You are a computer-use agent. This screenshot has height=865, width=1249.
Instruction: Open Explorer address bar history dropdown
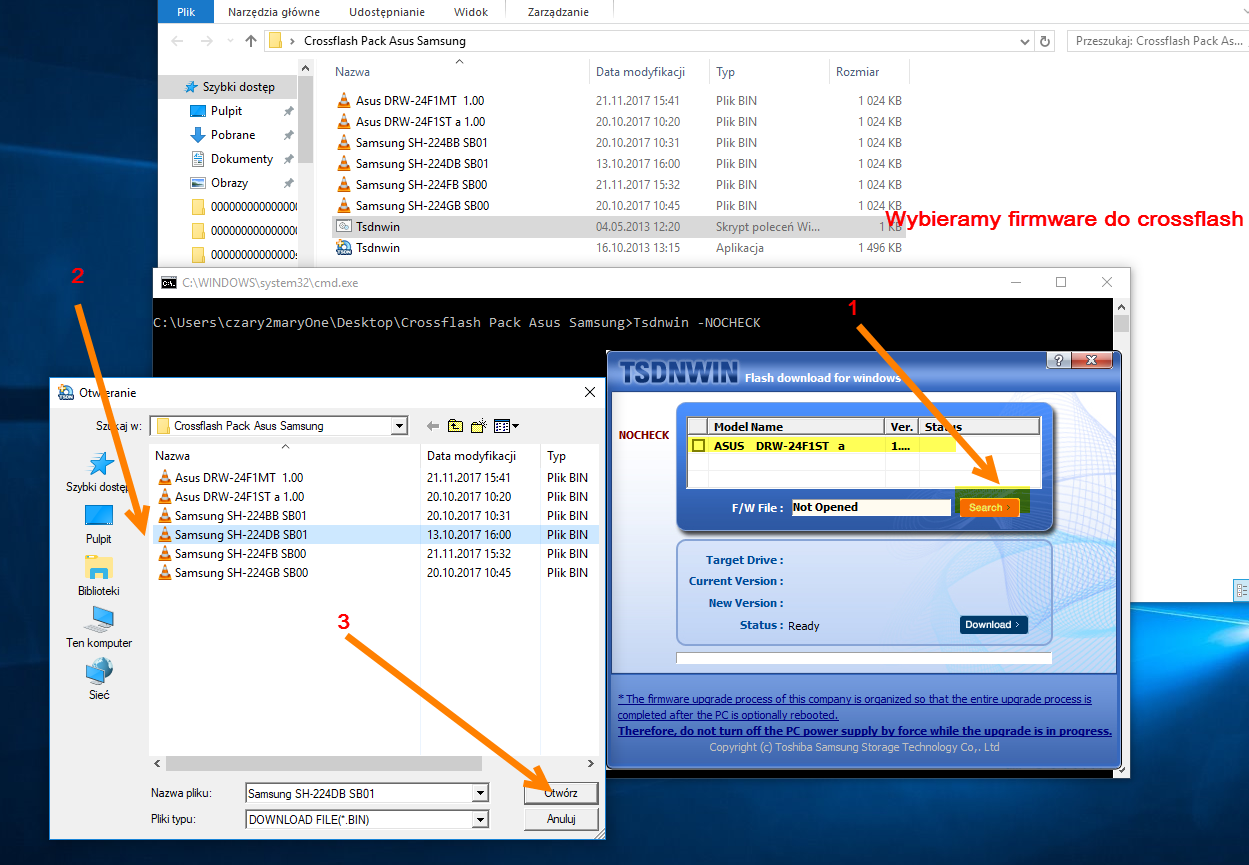click(x=1024, y=41)
